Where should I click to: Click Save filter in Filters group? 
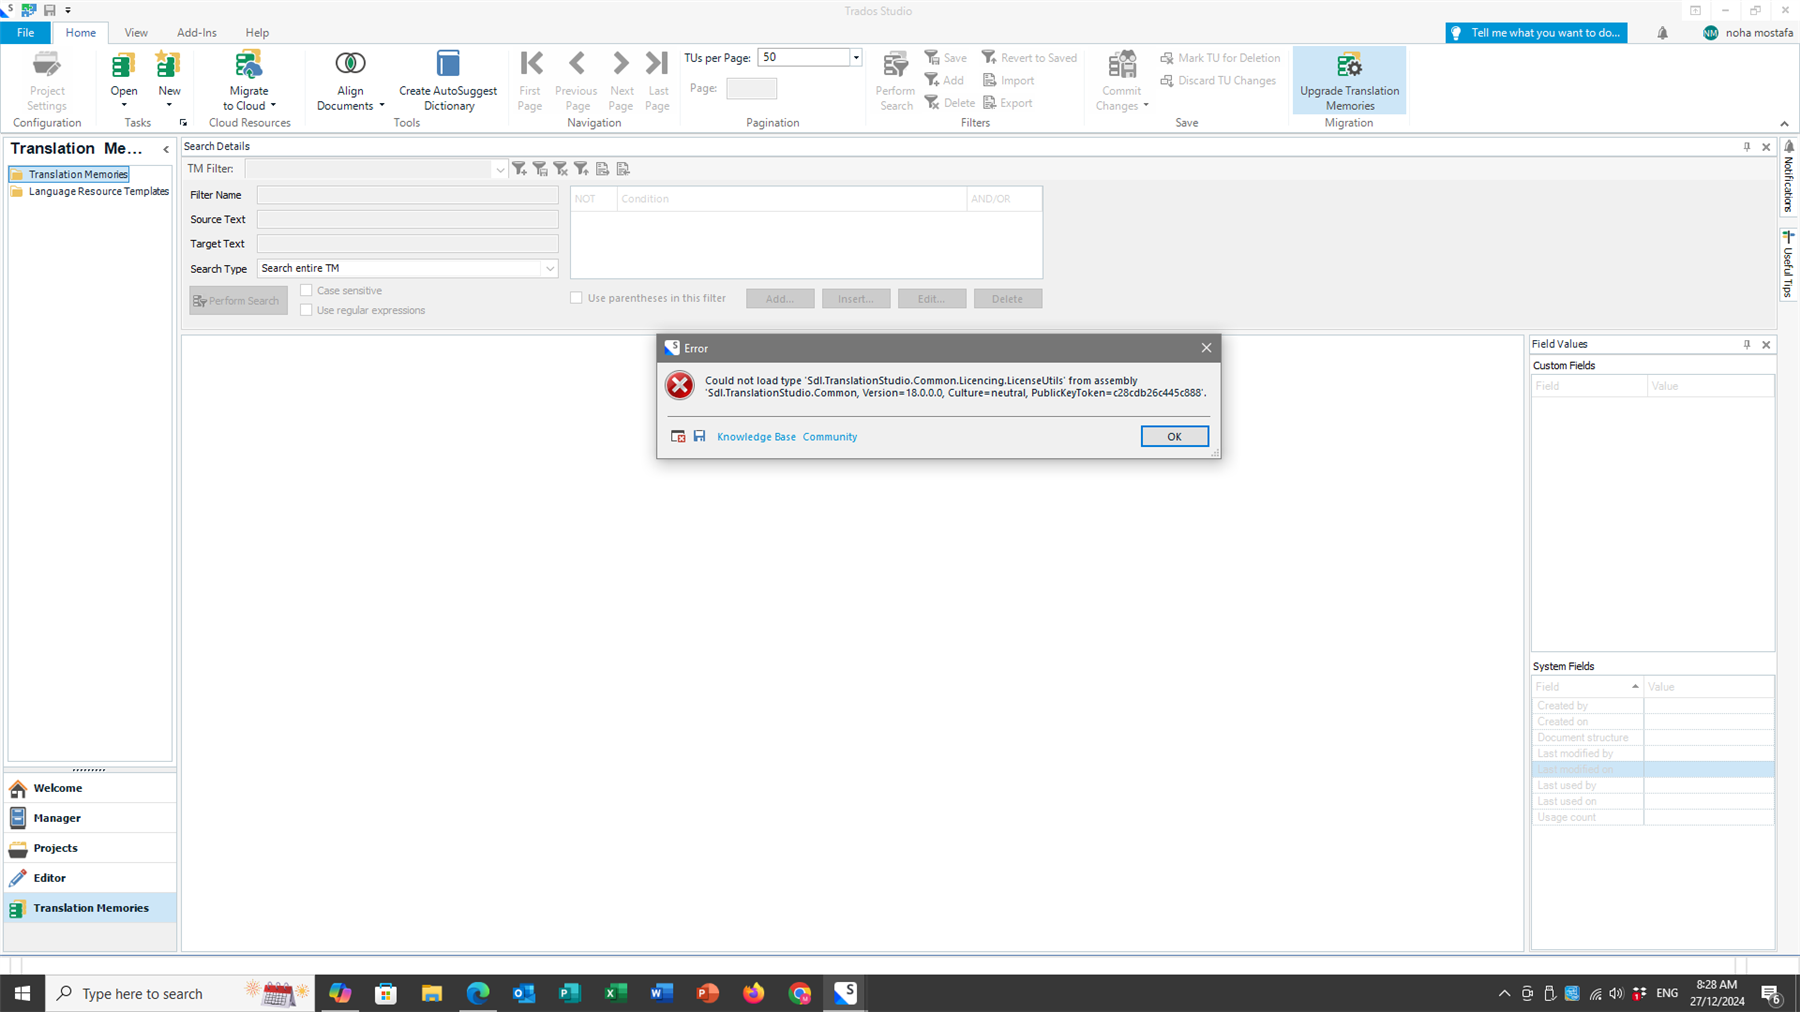946,58
